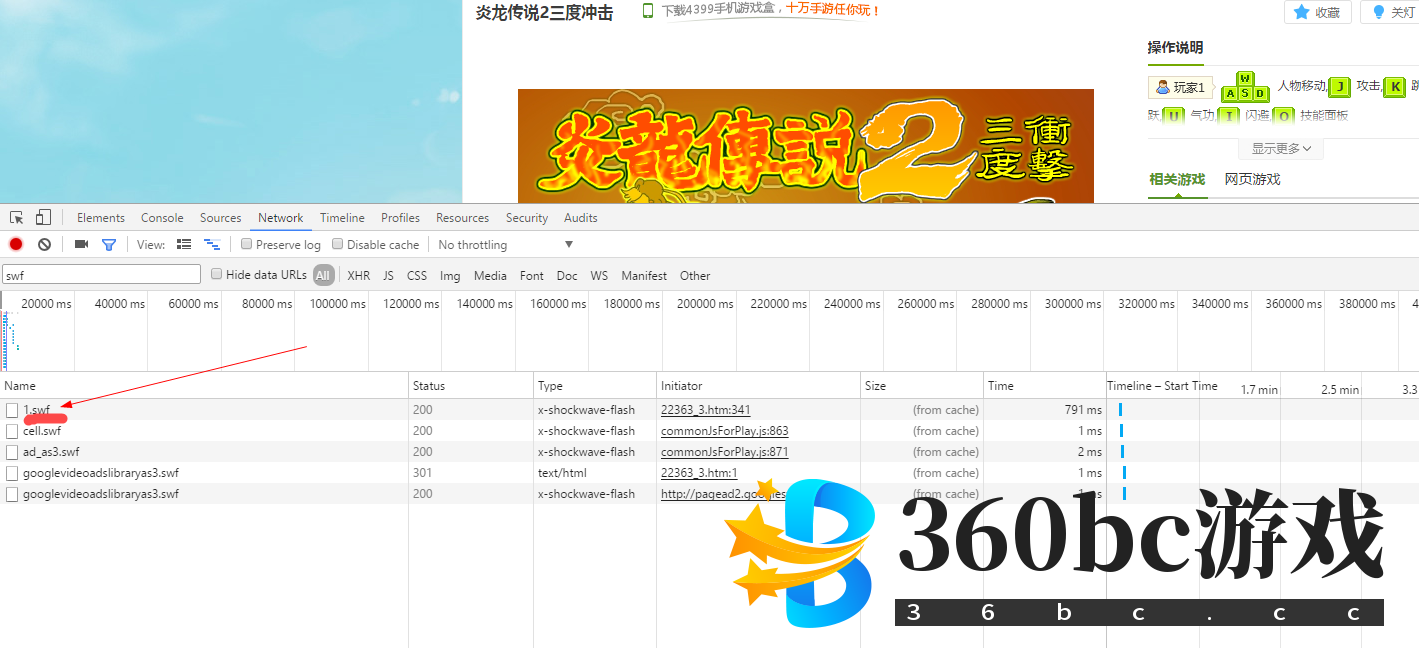The width and height of the screenshot is (1419, 648).
Task: Switch to large request rows view
Action: click(x=184, y=245)
